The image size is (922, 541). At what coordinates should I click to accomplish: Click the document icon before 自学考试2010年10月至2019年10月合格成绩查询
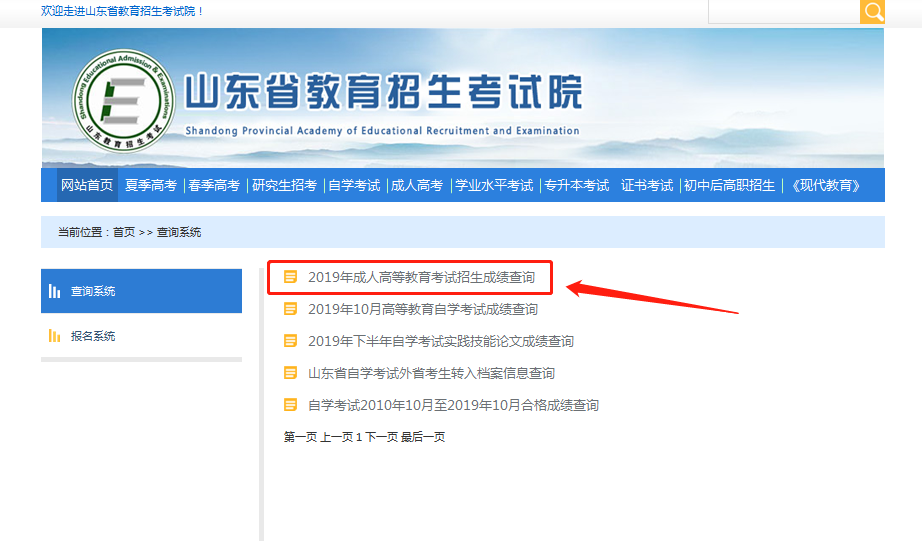(x=290, y=405)
